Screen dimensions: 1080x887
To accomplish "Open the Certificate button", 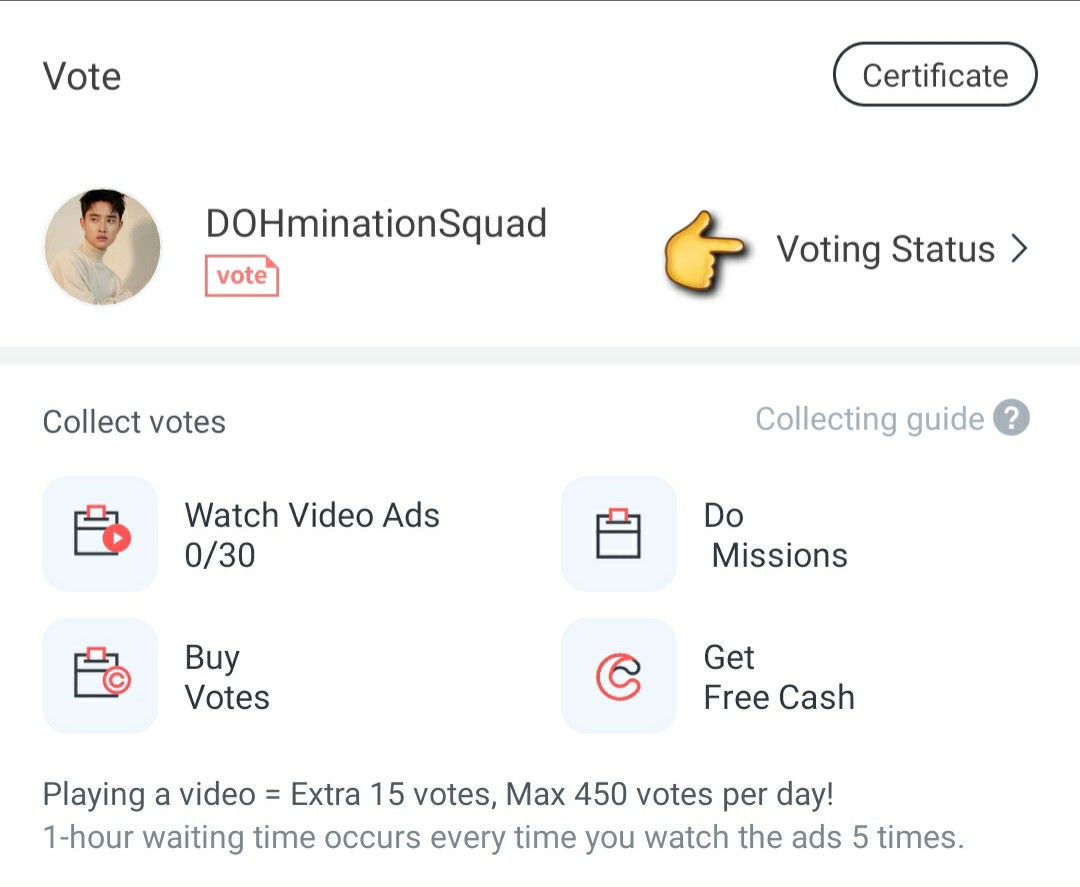I will pyautogui.click(x=935, y=74).
